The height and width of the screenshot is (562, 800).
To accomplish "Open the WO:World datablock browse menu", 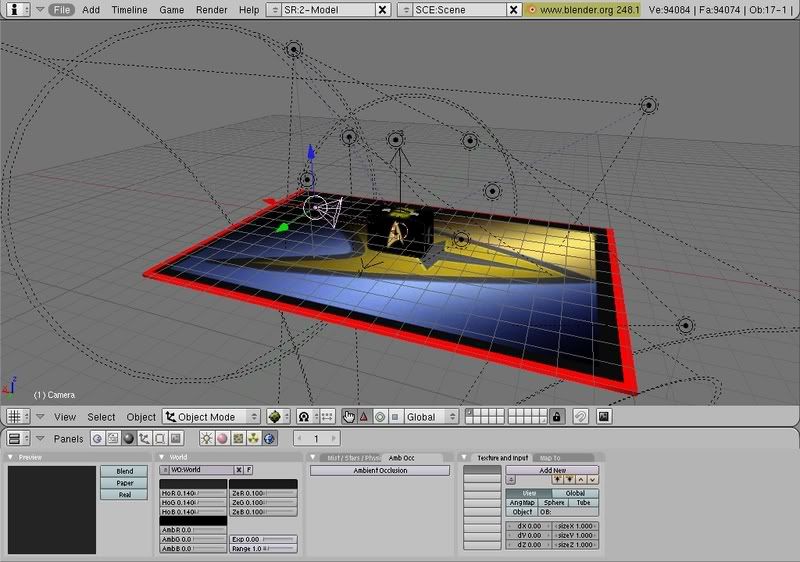I will click(164, 470).
